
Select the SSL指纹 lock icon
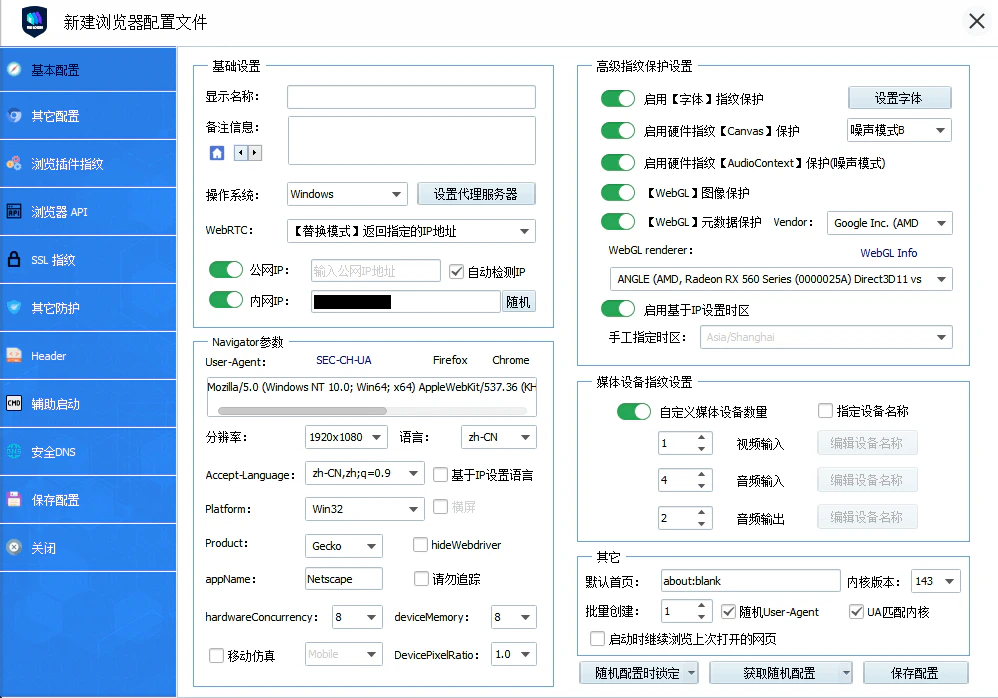click(15, 258)
